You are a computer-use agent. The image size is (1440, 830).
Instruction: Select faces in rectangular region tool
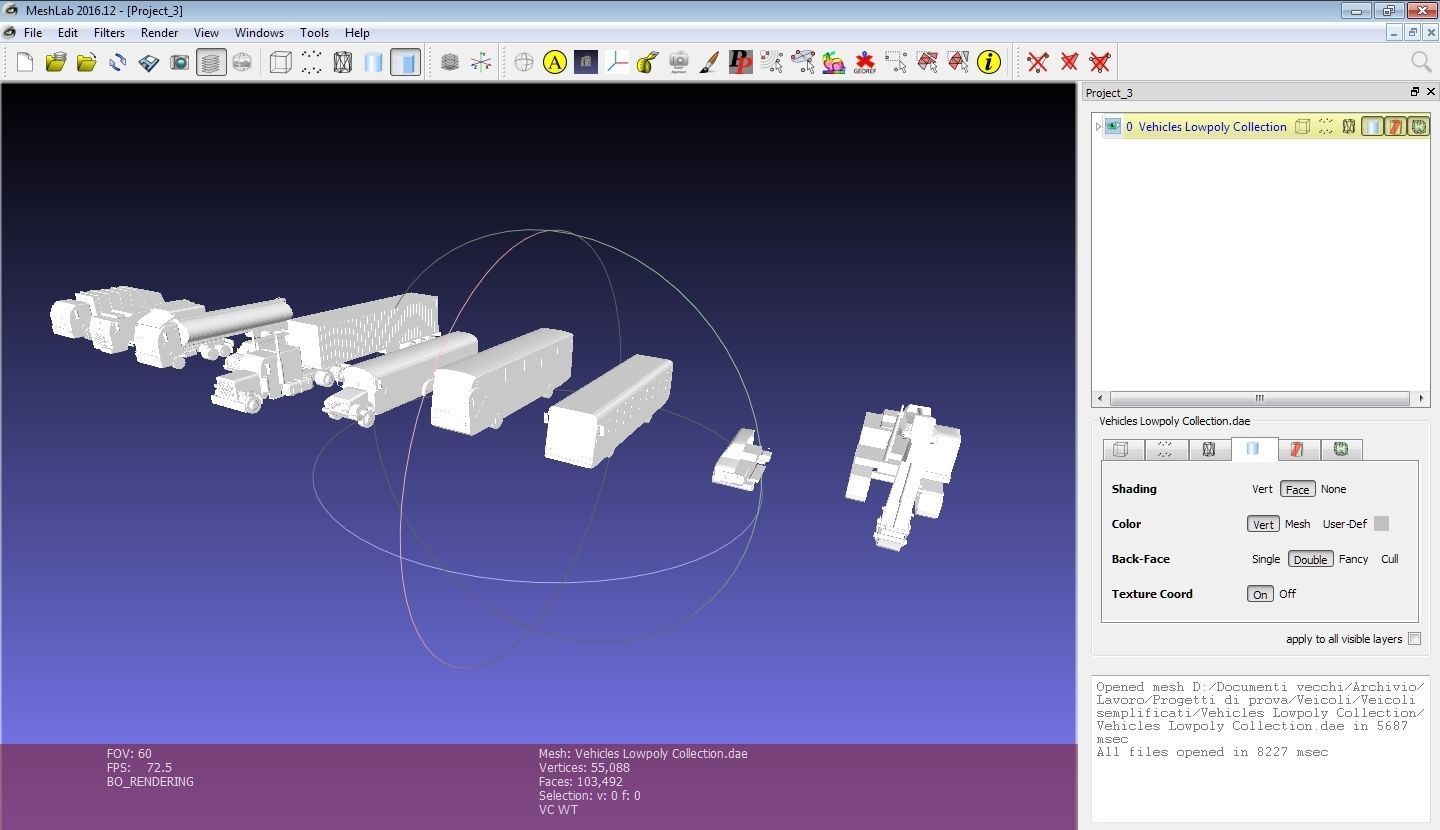coord(927,62)
